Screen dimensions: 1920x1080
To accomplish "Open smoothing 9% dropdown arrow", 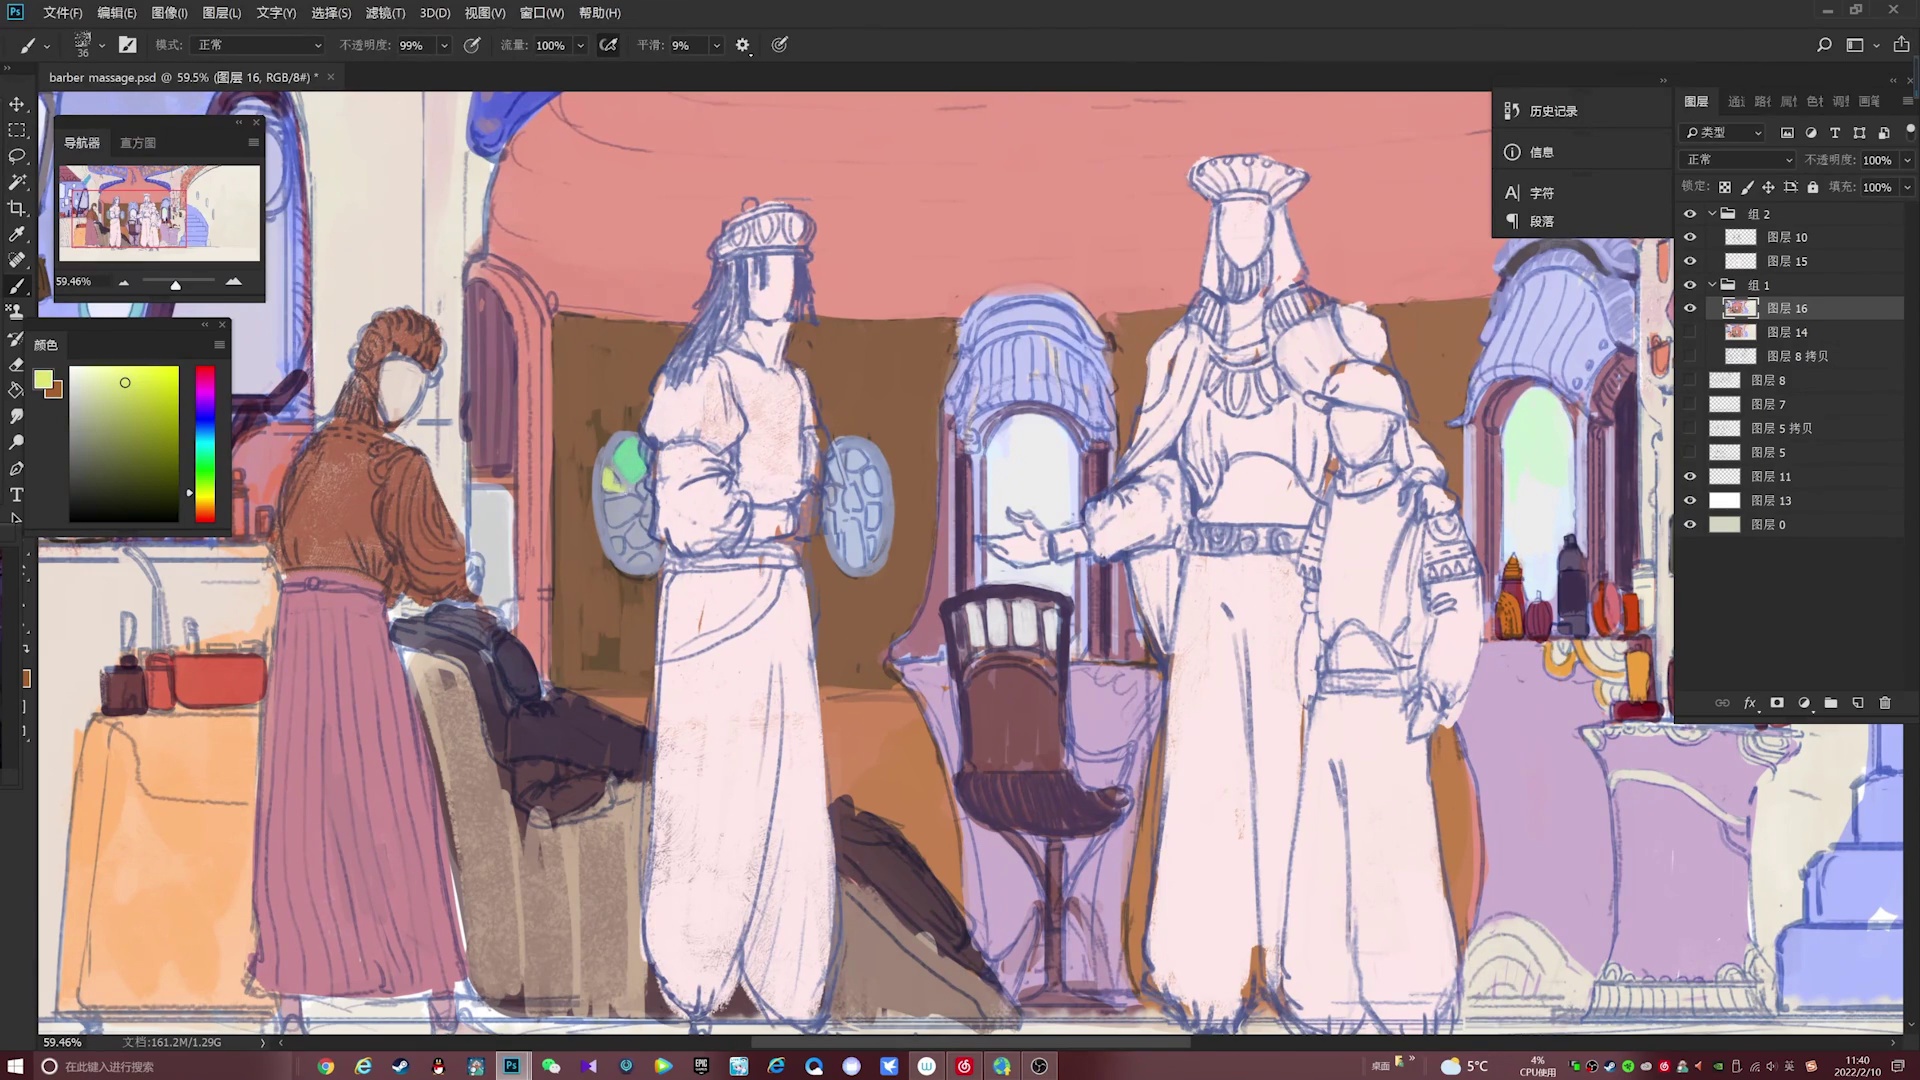I will (716, 45).
